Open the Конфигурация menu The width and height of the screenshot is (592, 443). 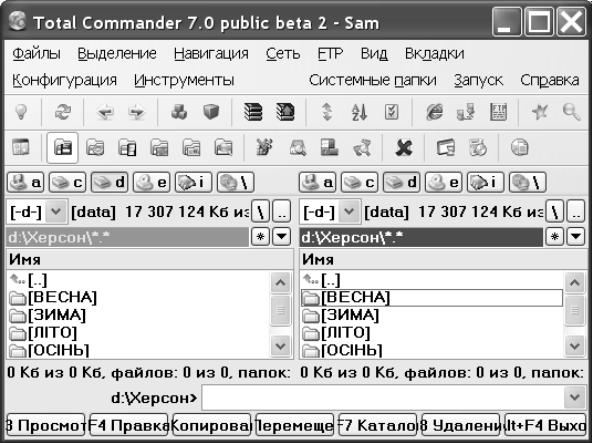(x=65, y=80)
